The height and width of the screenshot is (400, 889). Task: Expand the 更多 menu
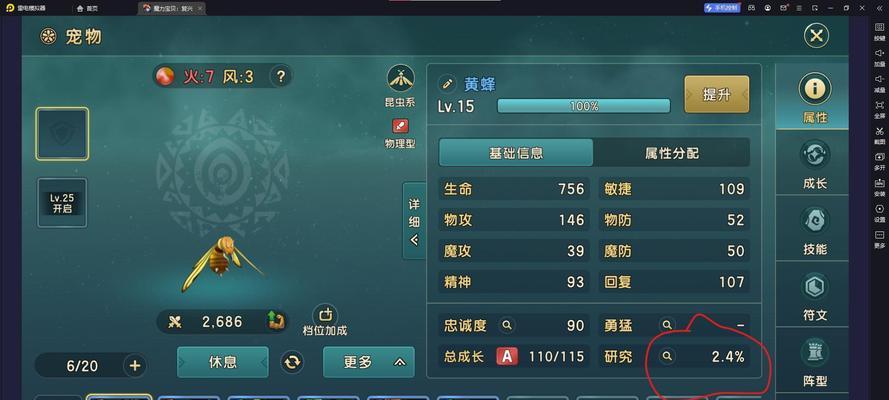[369, 362]
